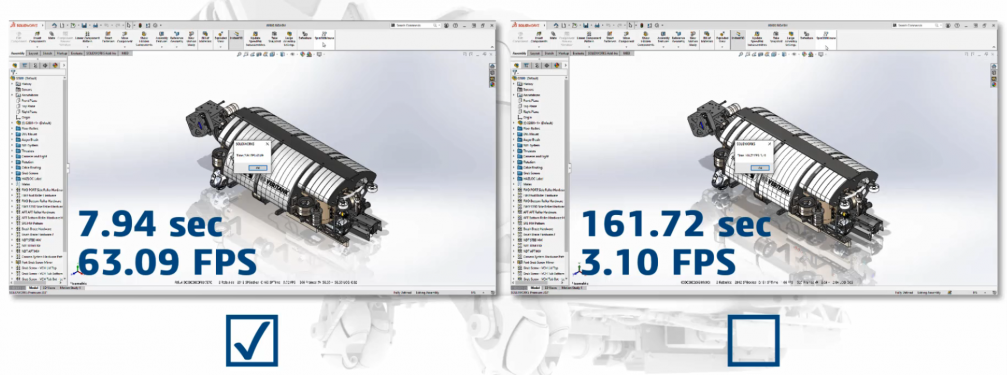Open SOLIDWORKS Add-Ins tab in the 7.94 sec window
The height and width of the screenshot is (375, 1007).
tap(101, 53)
